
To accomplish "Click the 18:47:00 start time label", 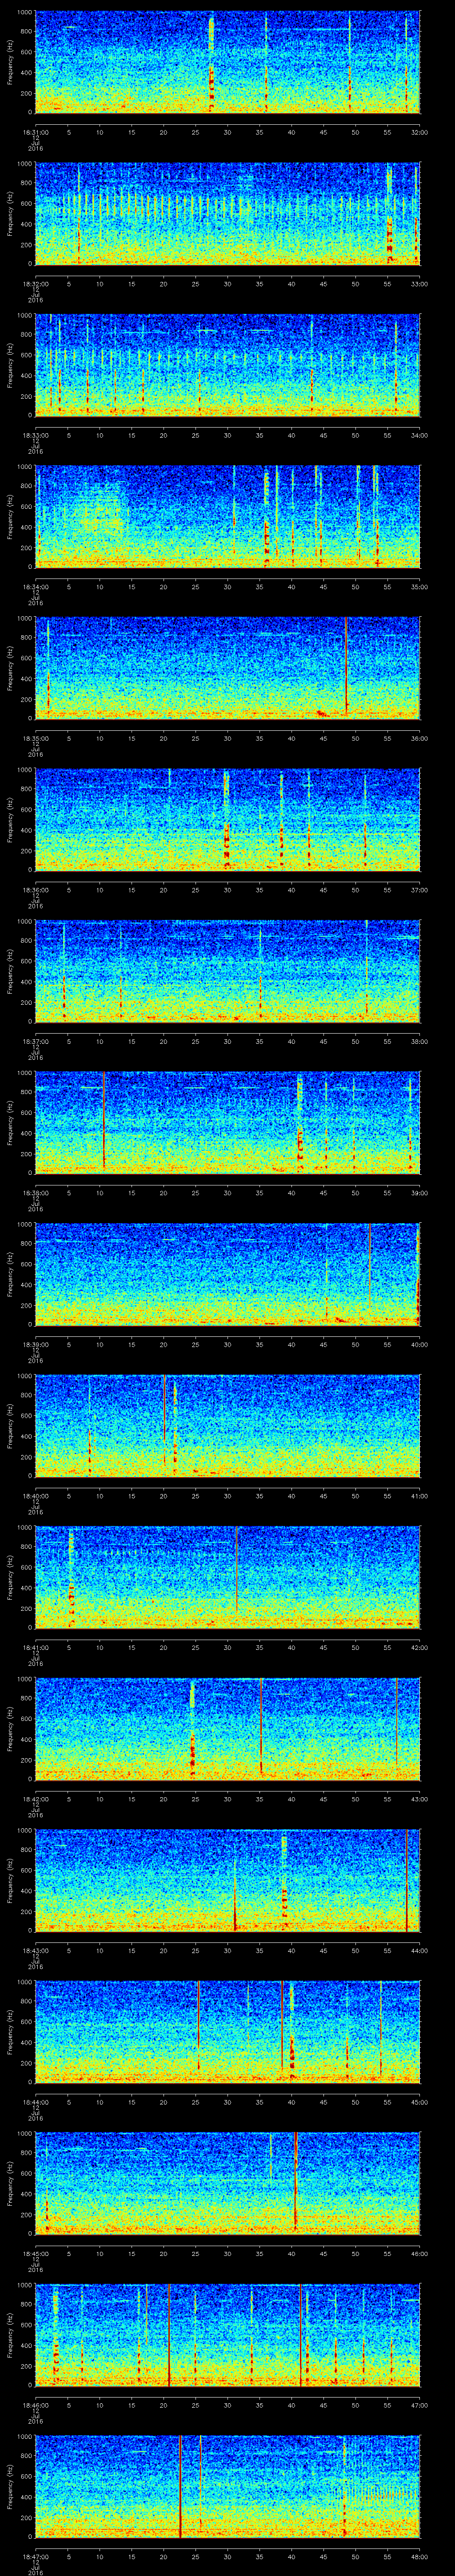I will coord(35,2558).
